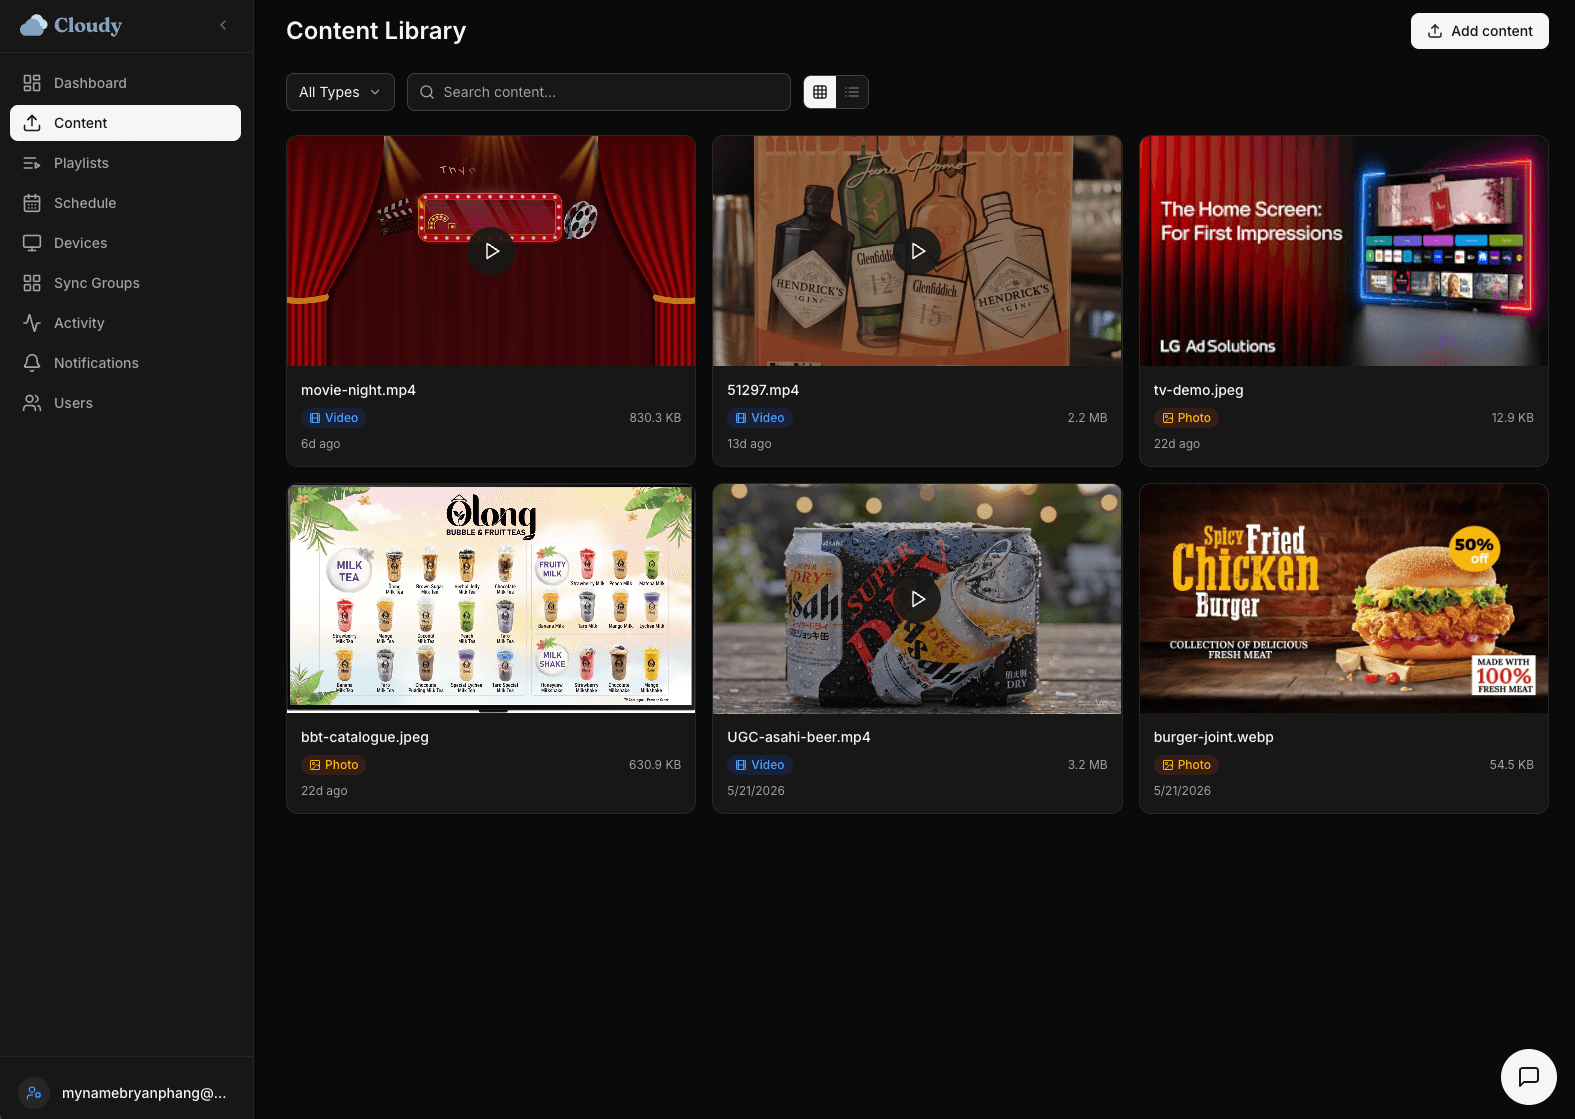Screen dimensions: 1575x1119
Task: Click the Photo tag on tv-demo.jpeg
Action: coord(1186,418)
